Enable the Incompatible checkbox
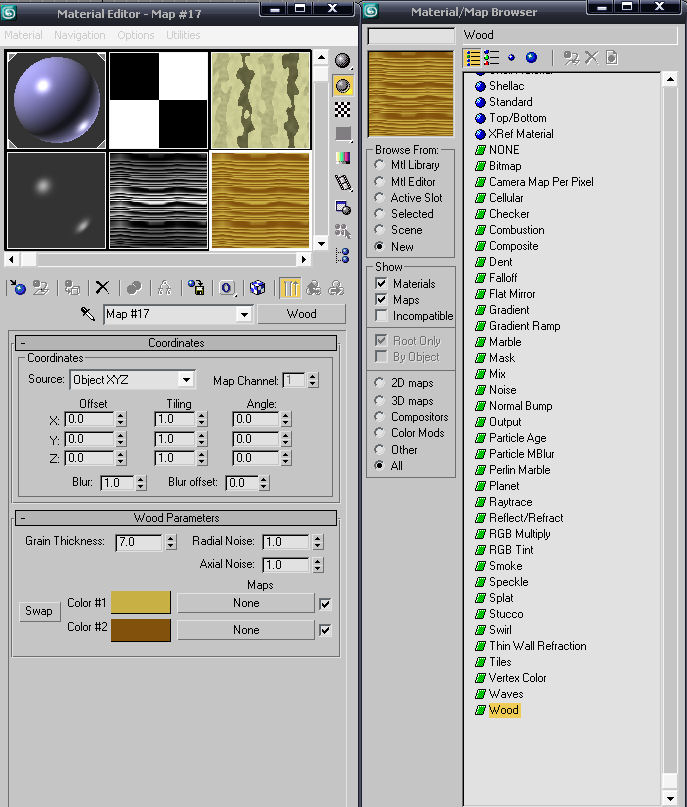The image size is (687, 807). tap(381, 316)
